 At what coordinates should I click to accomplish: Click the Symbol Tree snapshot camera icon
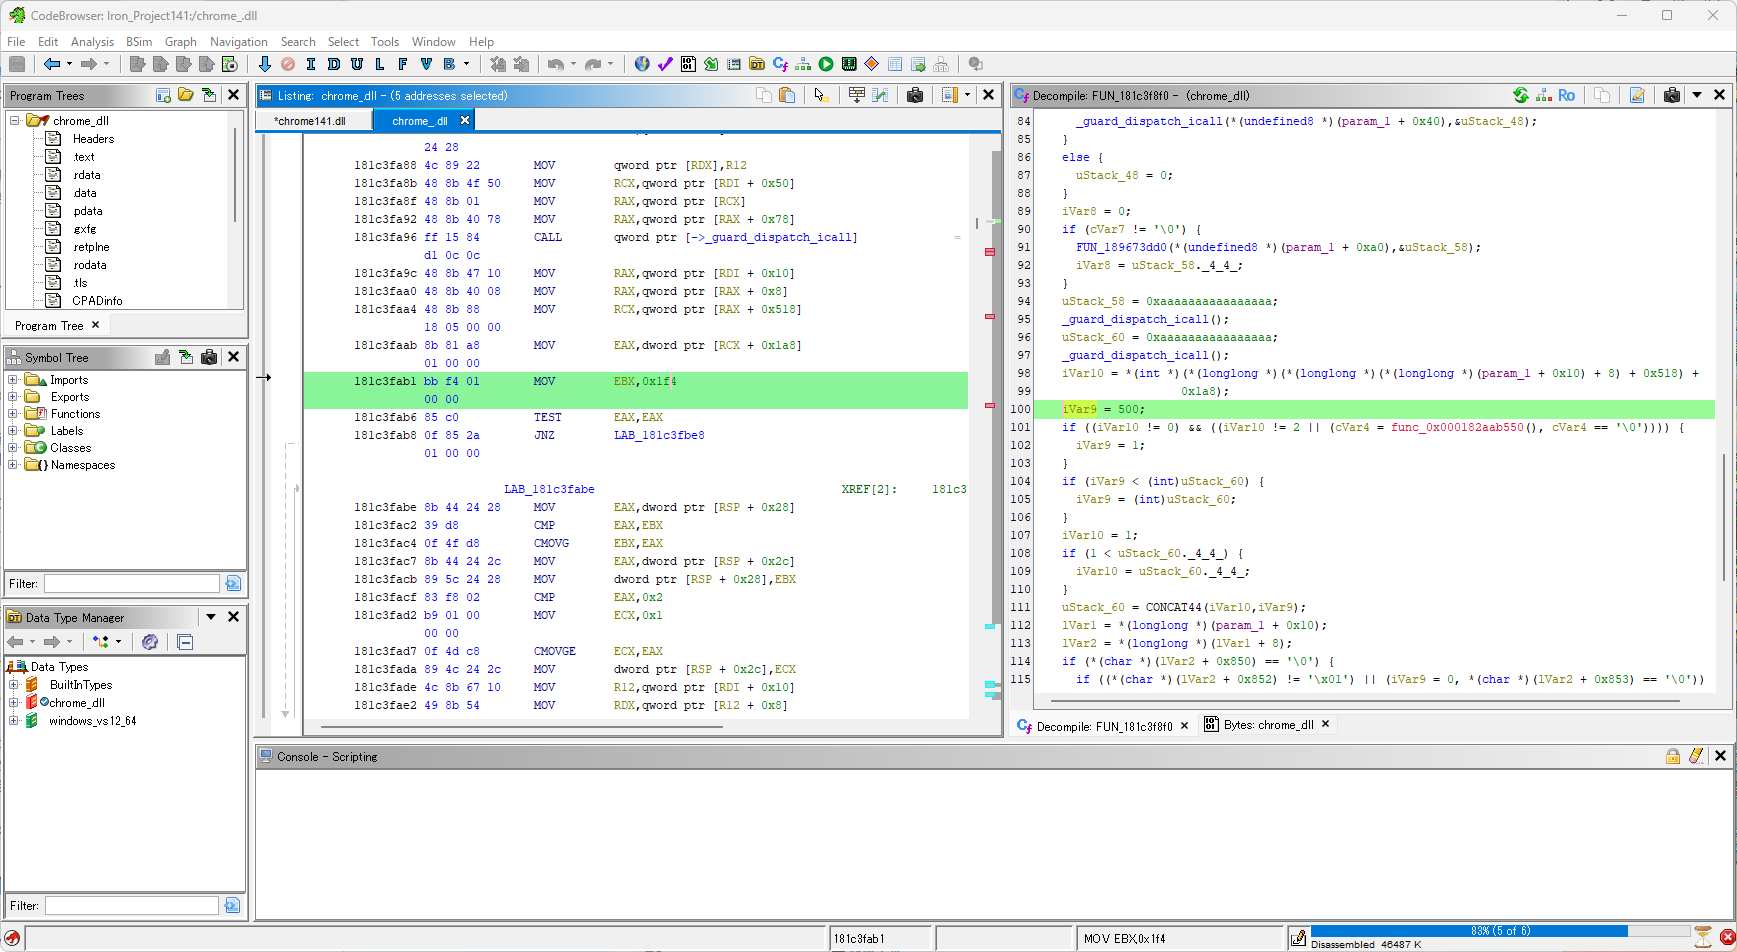click(209, 357)
